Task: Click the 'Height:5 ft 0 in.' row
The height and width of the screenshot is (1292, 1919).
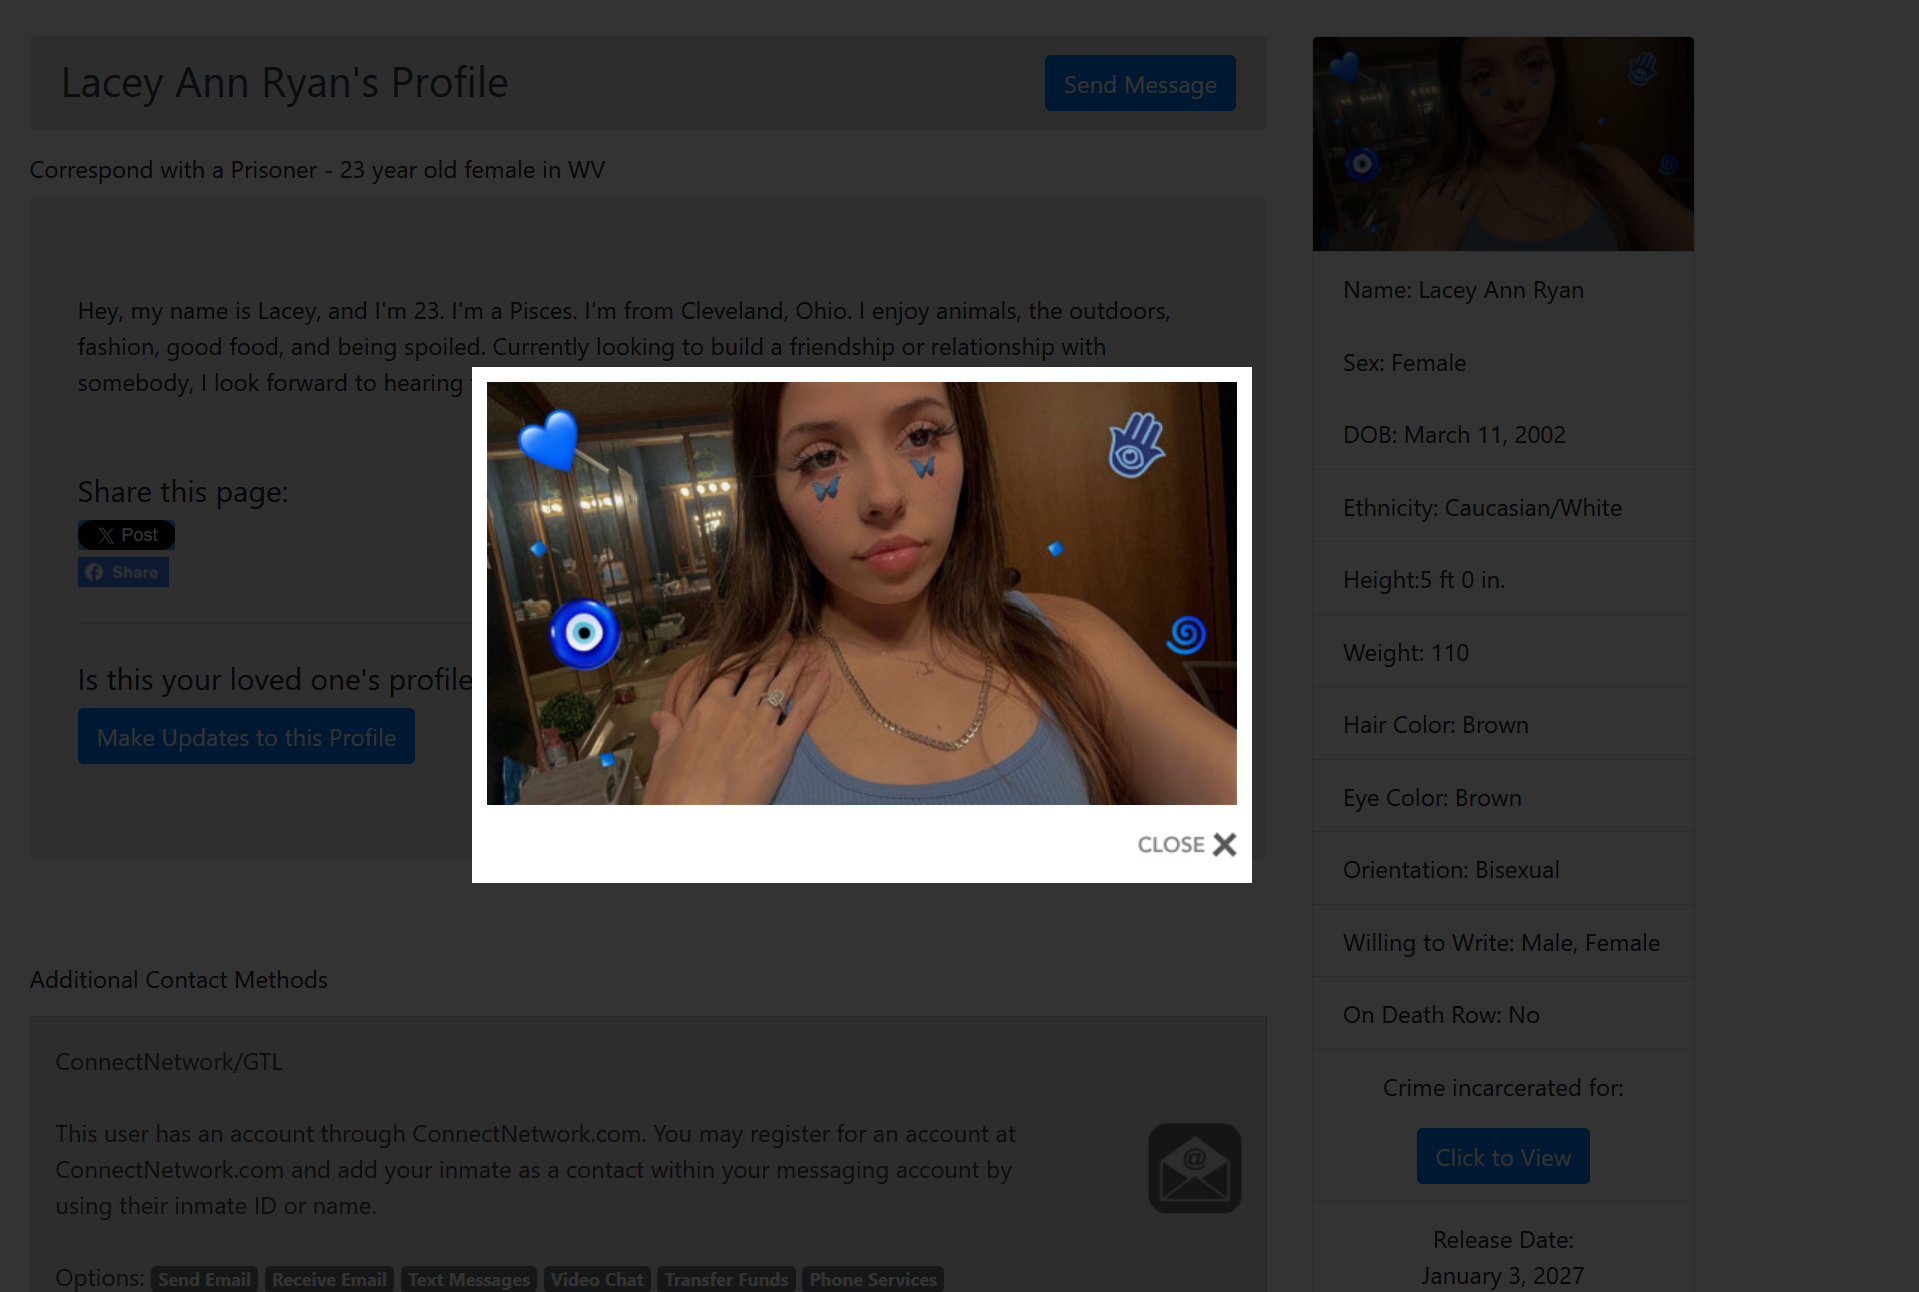Action: (x=1503, y=579)
